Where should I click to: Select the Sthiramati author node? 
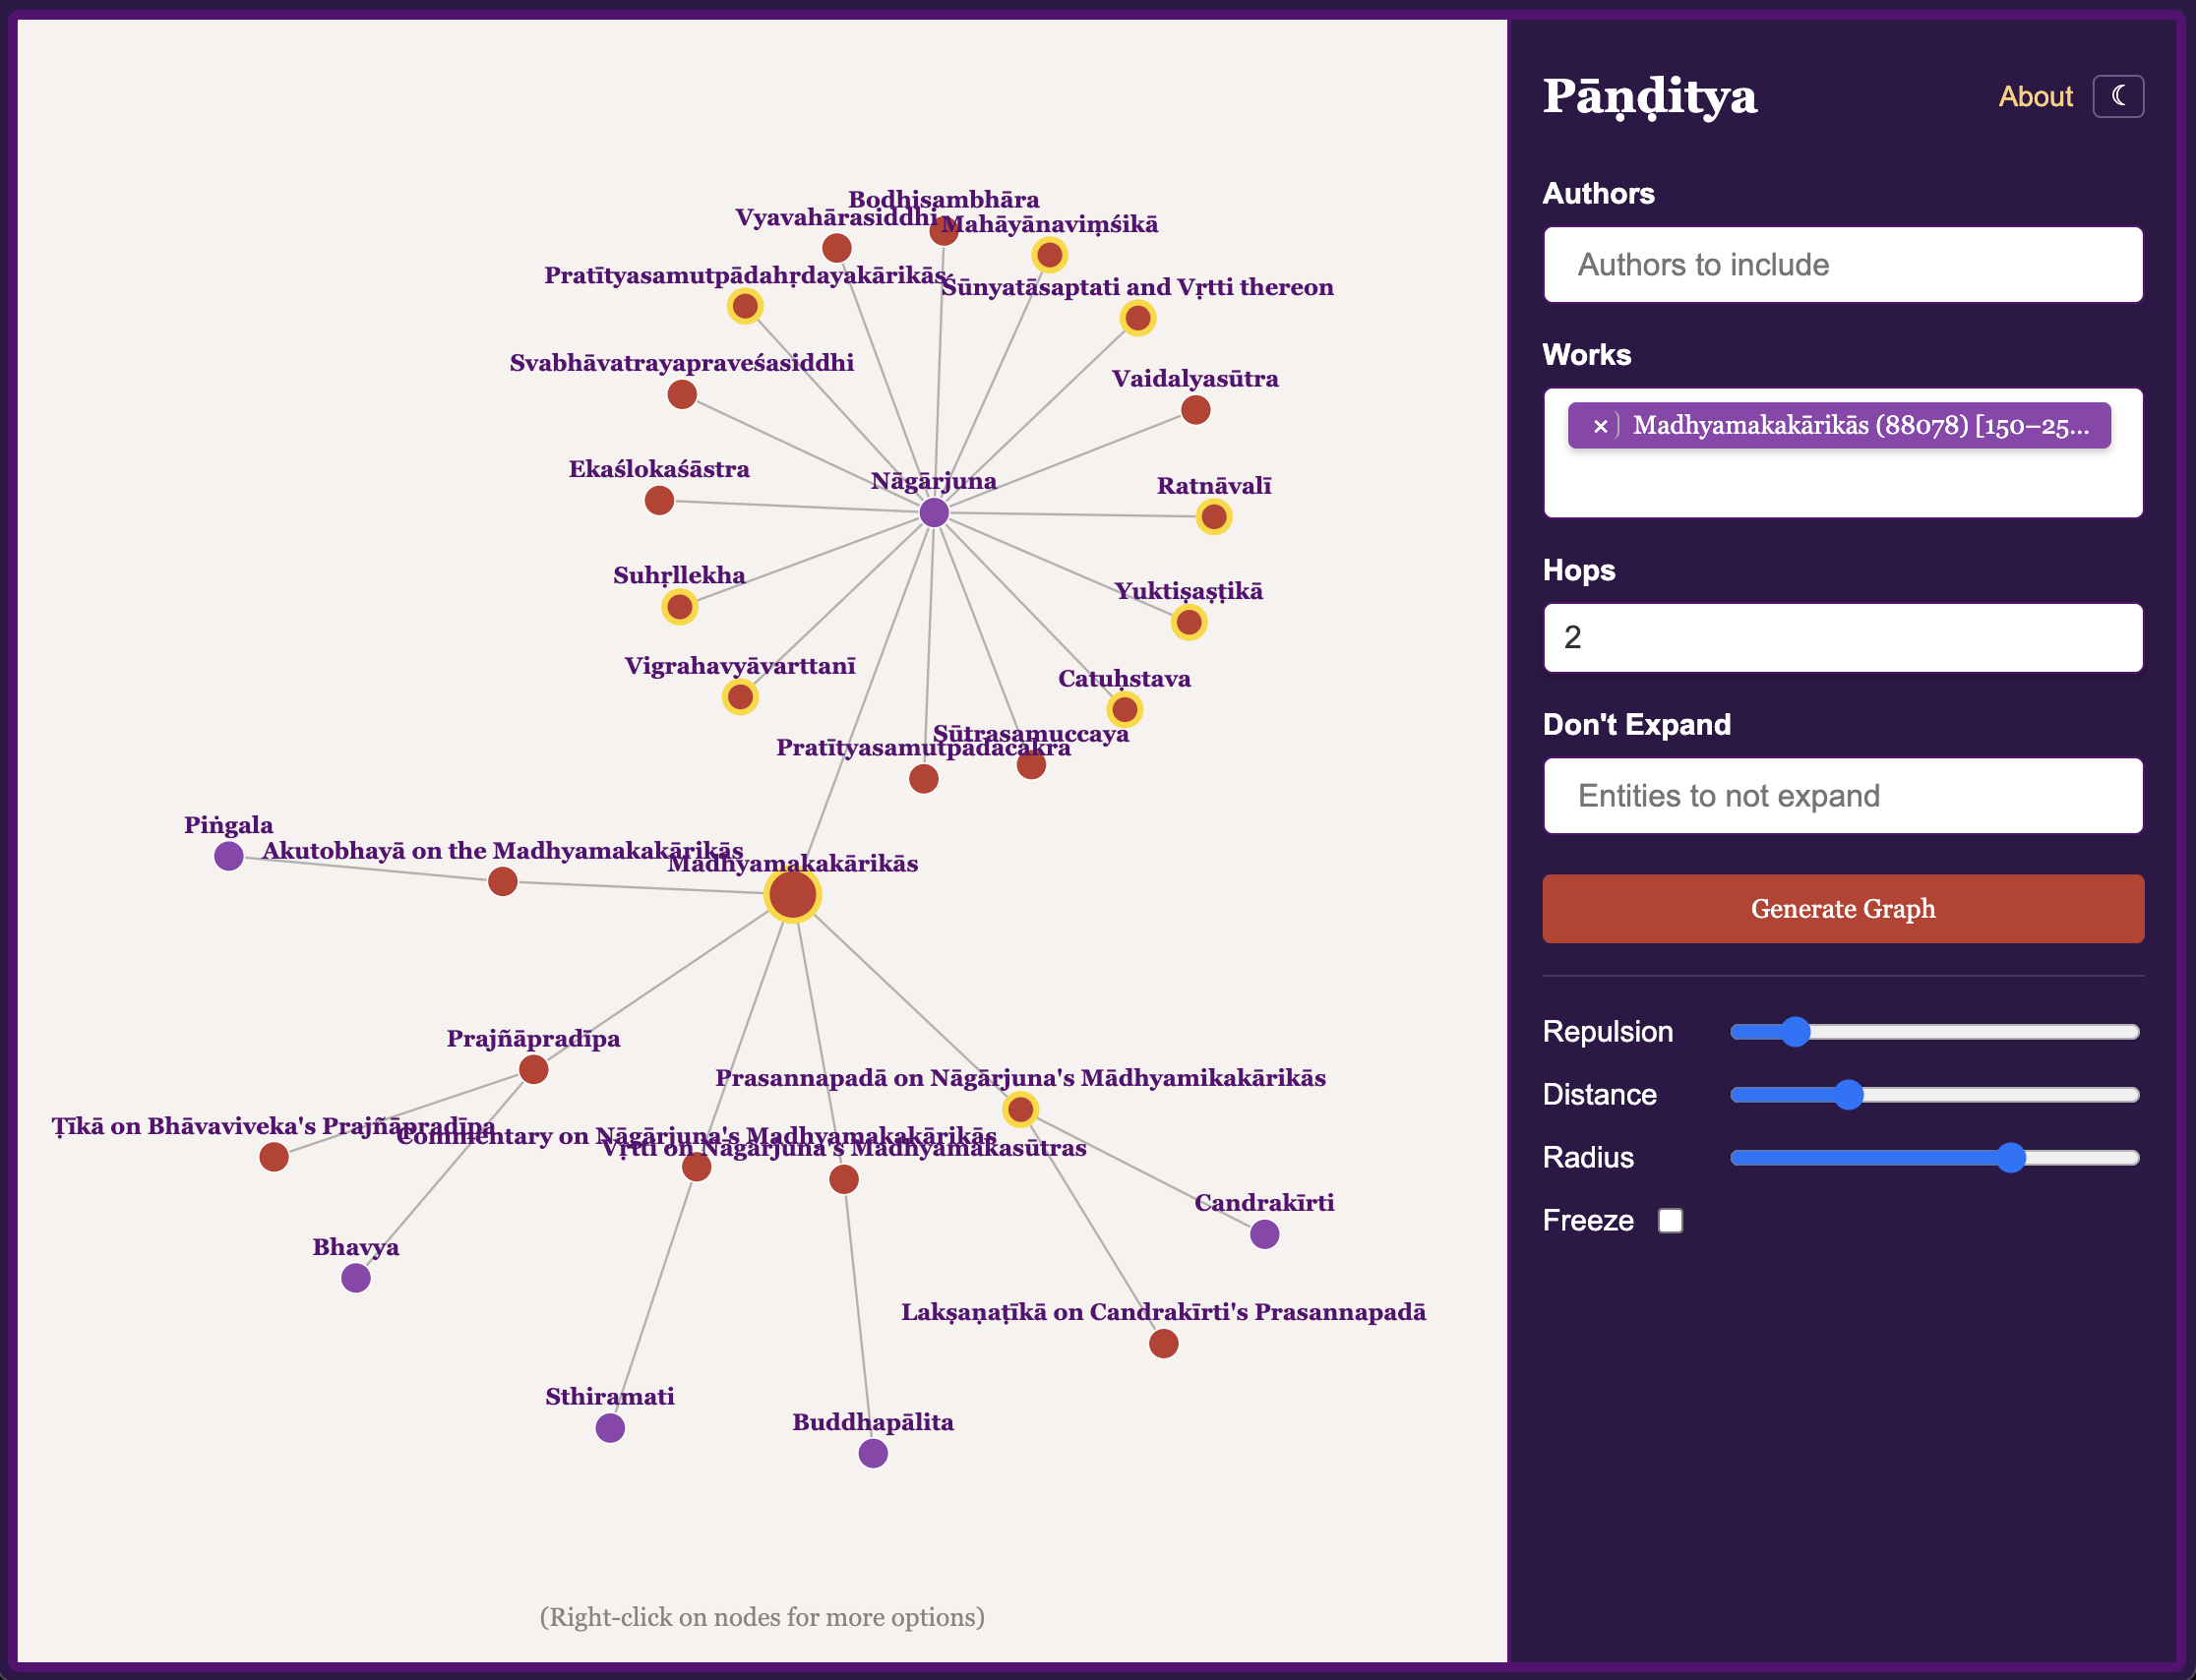tap(610, 1428)
